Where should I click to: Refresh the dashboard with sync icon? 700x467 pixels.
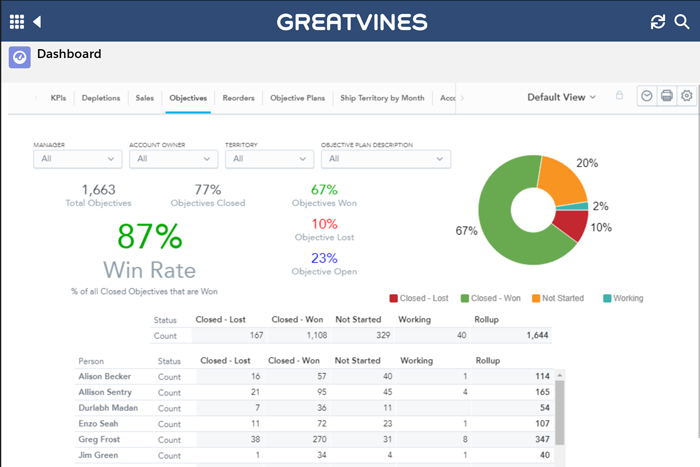point(657,21)
